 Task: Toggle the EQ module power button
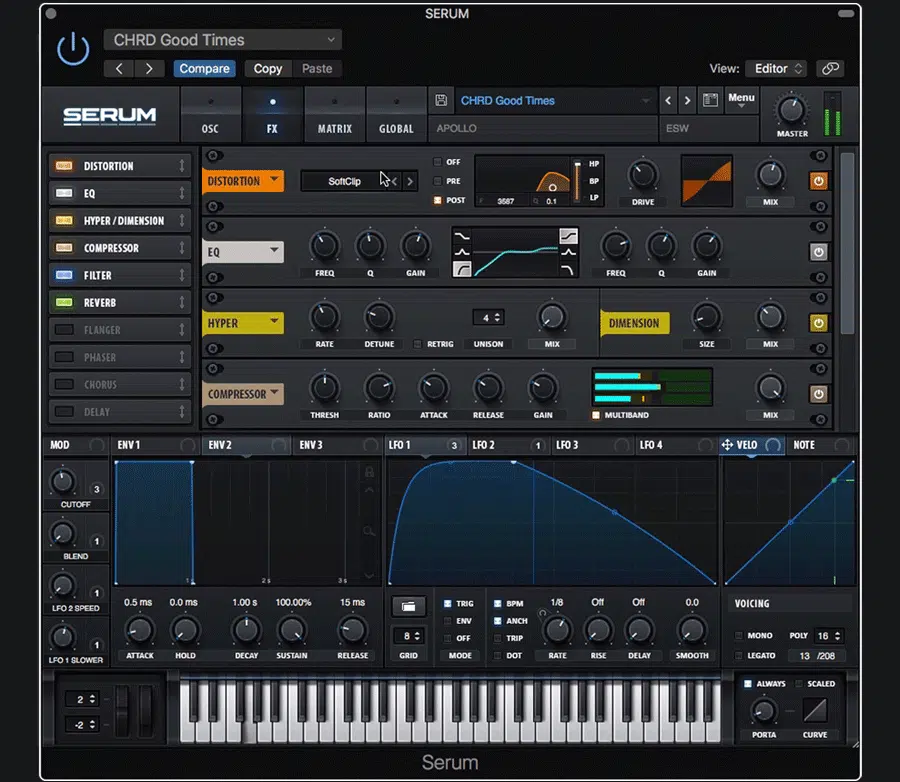click(x=818, y=252)
